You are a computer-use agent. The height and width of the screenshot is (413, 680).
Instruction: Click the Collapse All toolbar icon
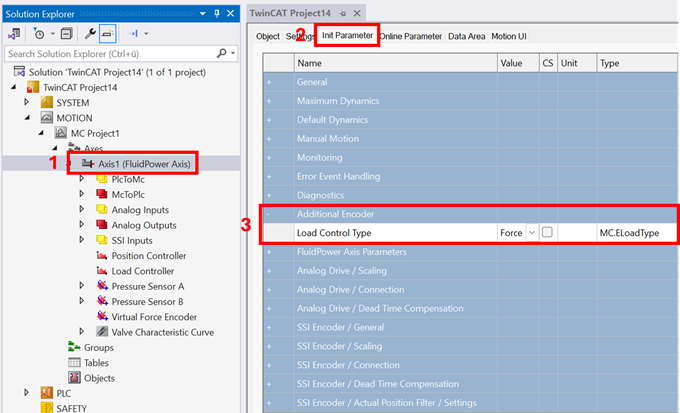coord(66,33)
